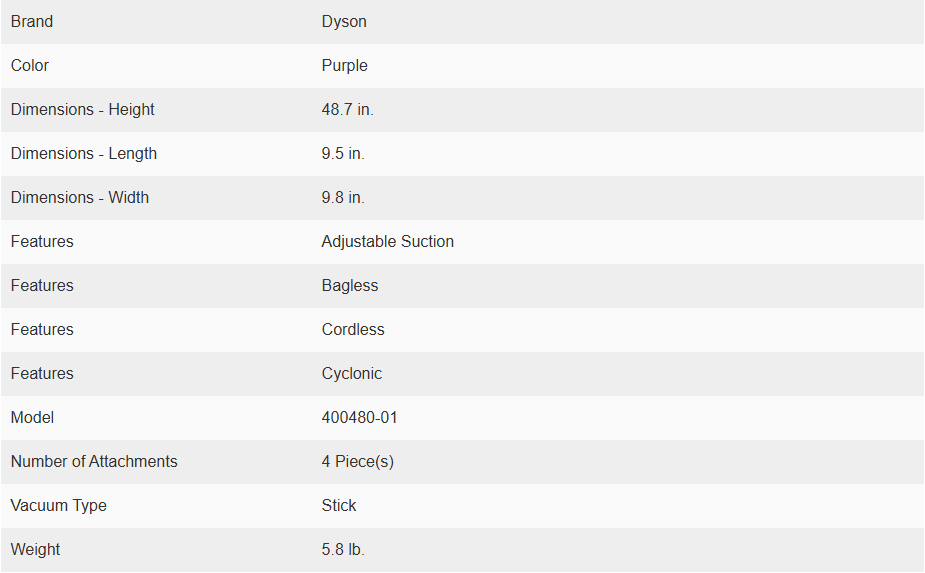The image size is (925, 573).
Task: Select the Stick vacuum type value
Action: pos(339,506)
